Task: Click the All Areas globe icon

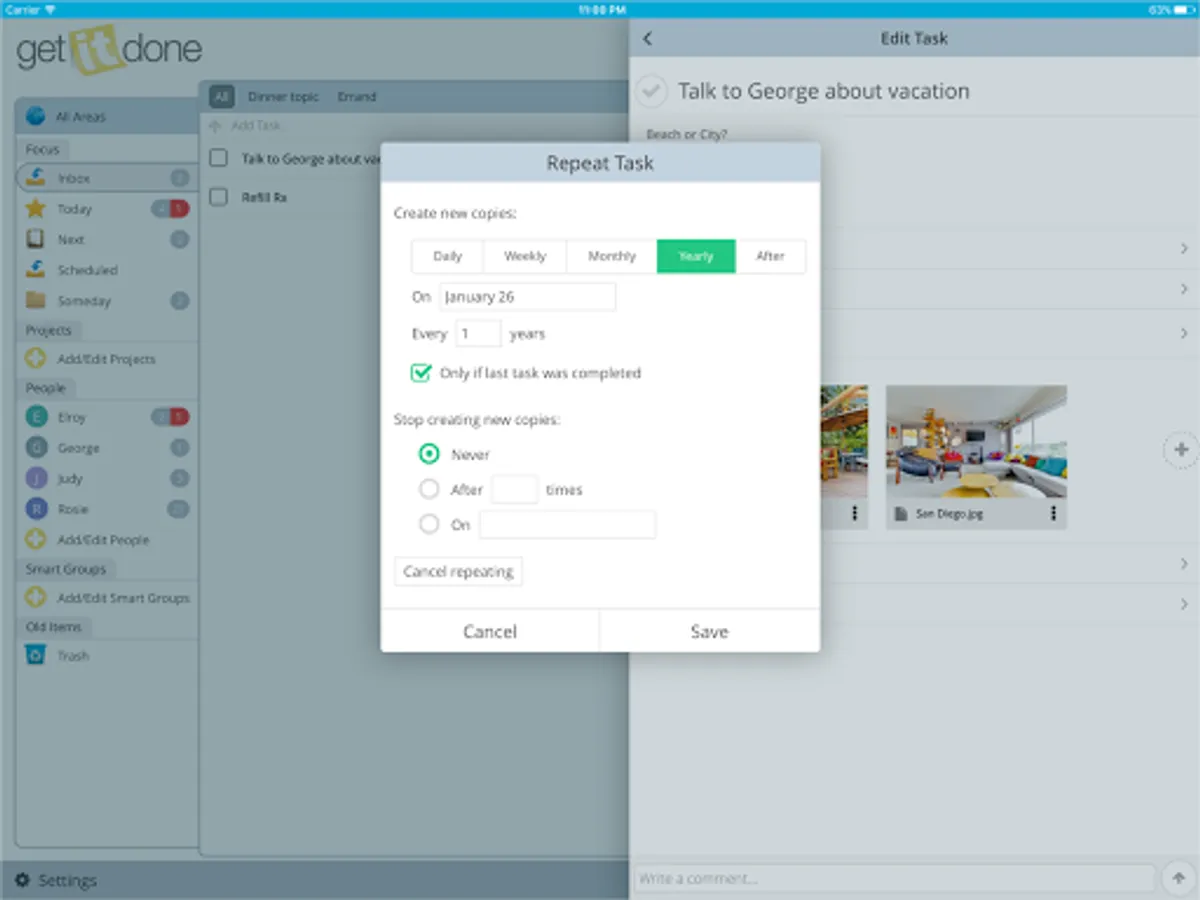Action: (36, 116)
